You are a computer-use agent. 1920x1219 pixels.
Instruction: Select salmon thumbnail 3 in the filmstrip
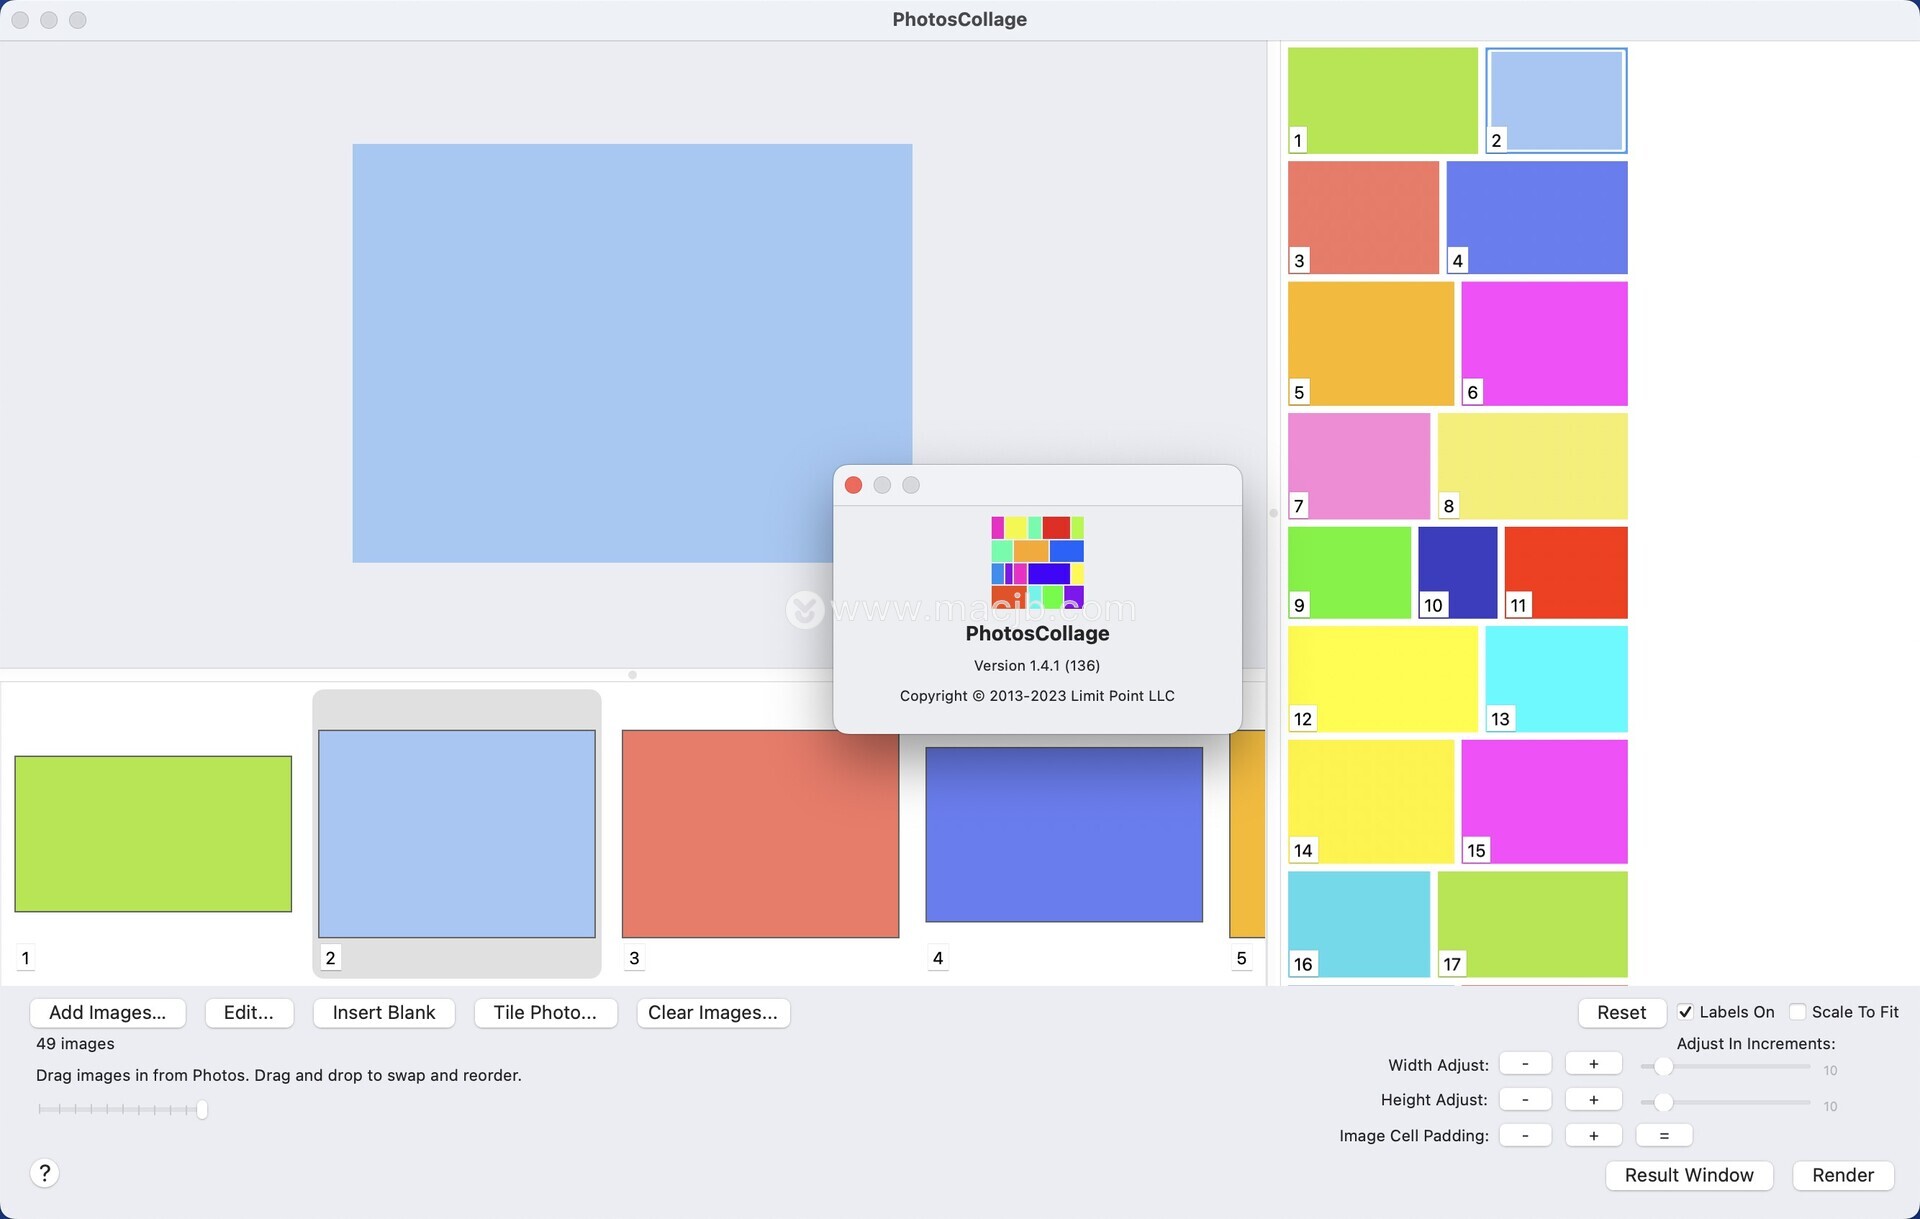pos(760,834)
